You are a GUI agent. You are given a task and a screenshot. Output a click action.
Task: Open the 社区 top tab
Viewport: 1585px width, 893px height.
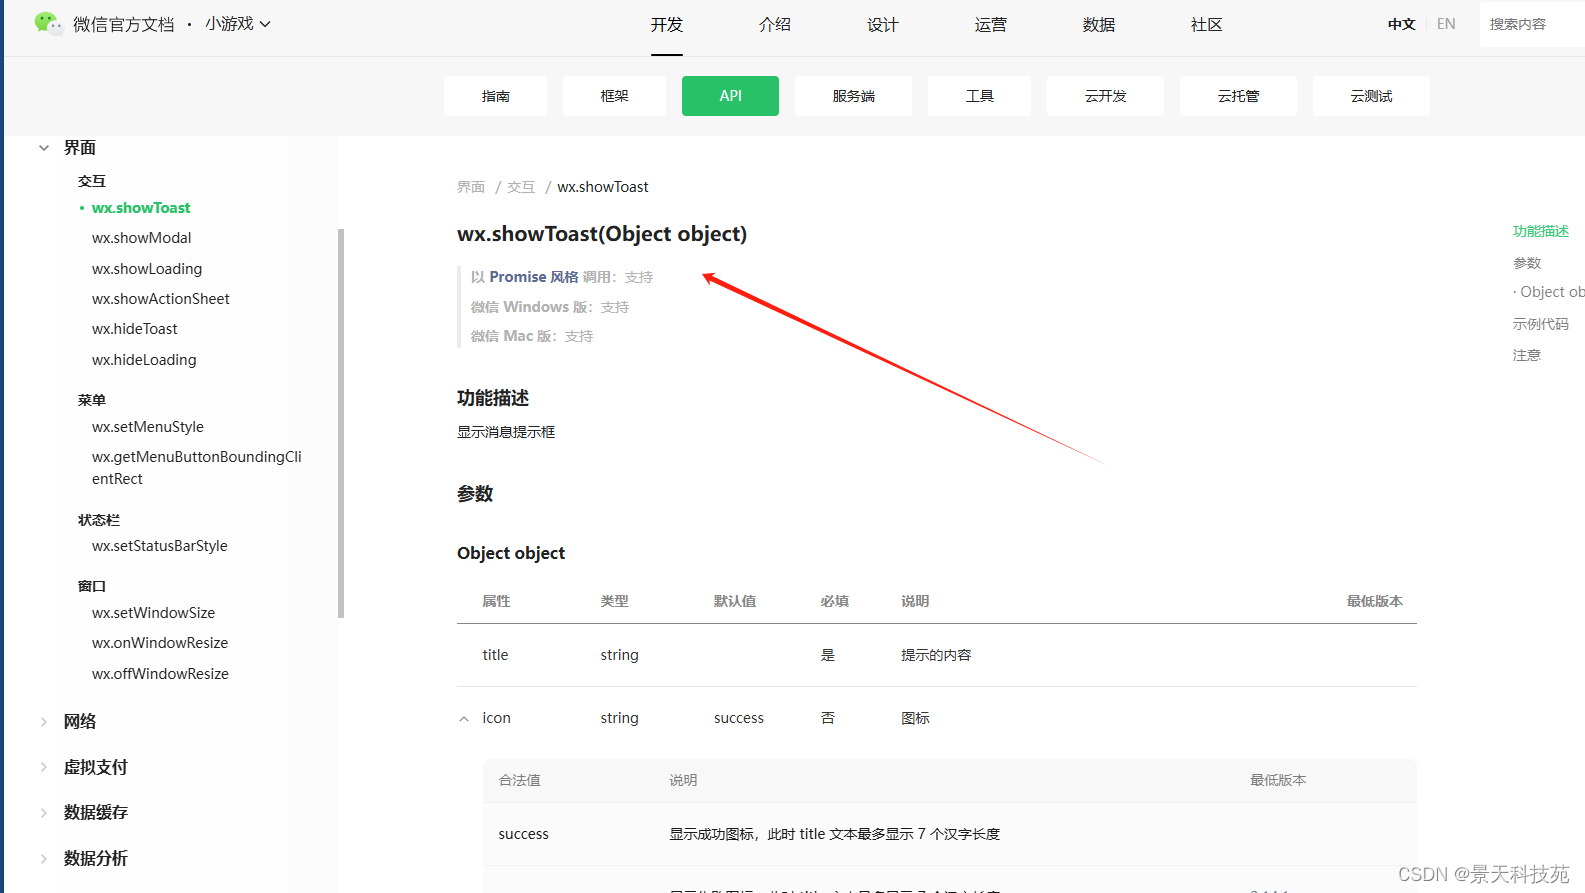coord(1207,25)
